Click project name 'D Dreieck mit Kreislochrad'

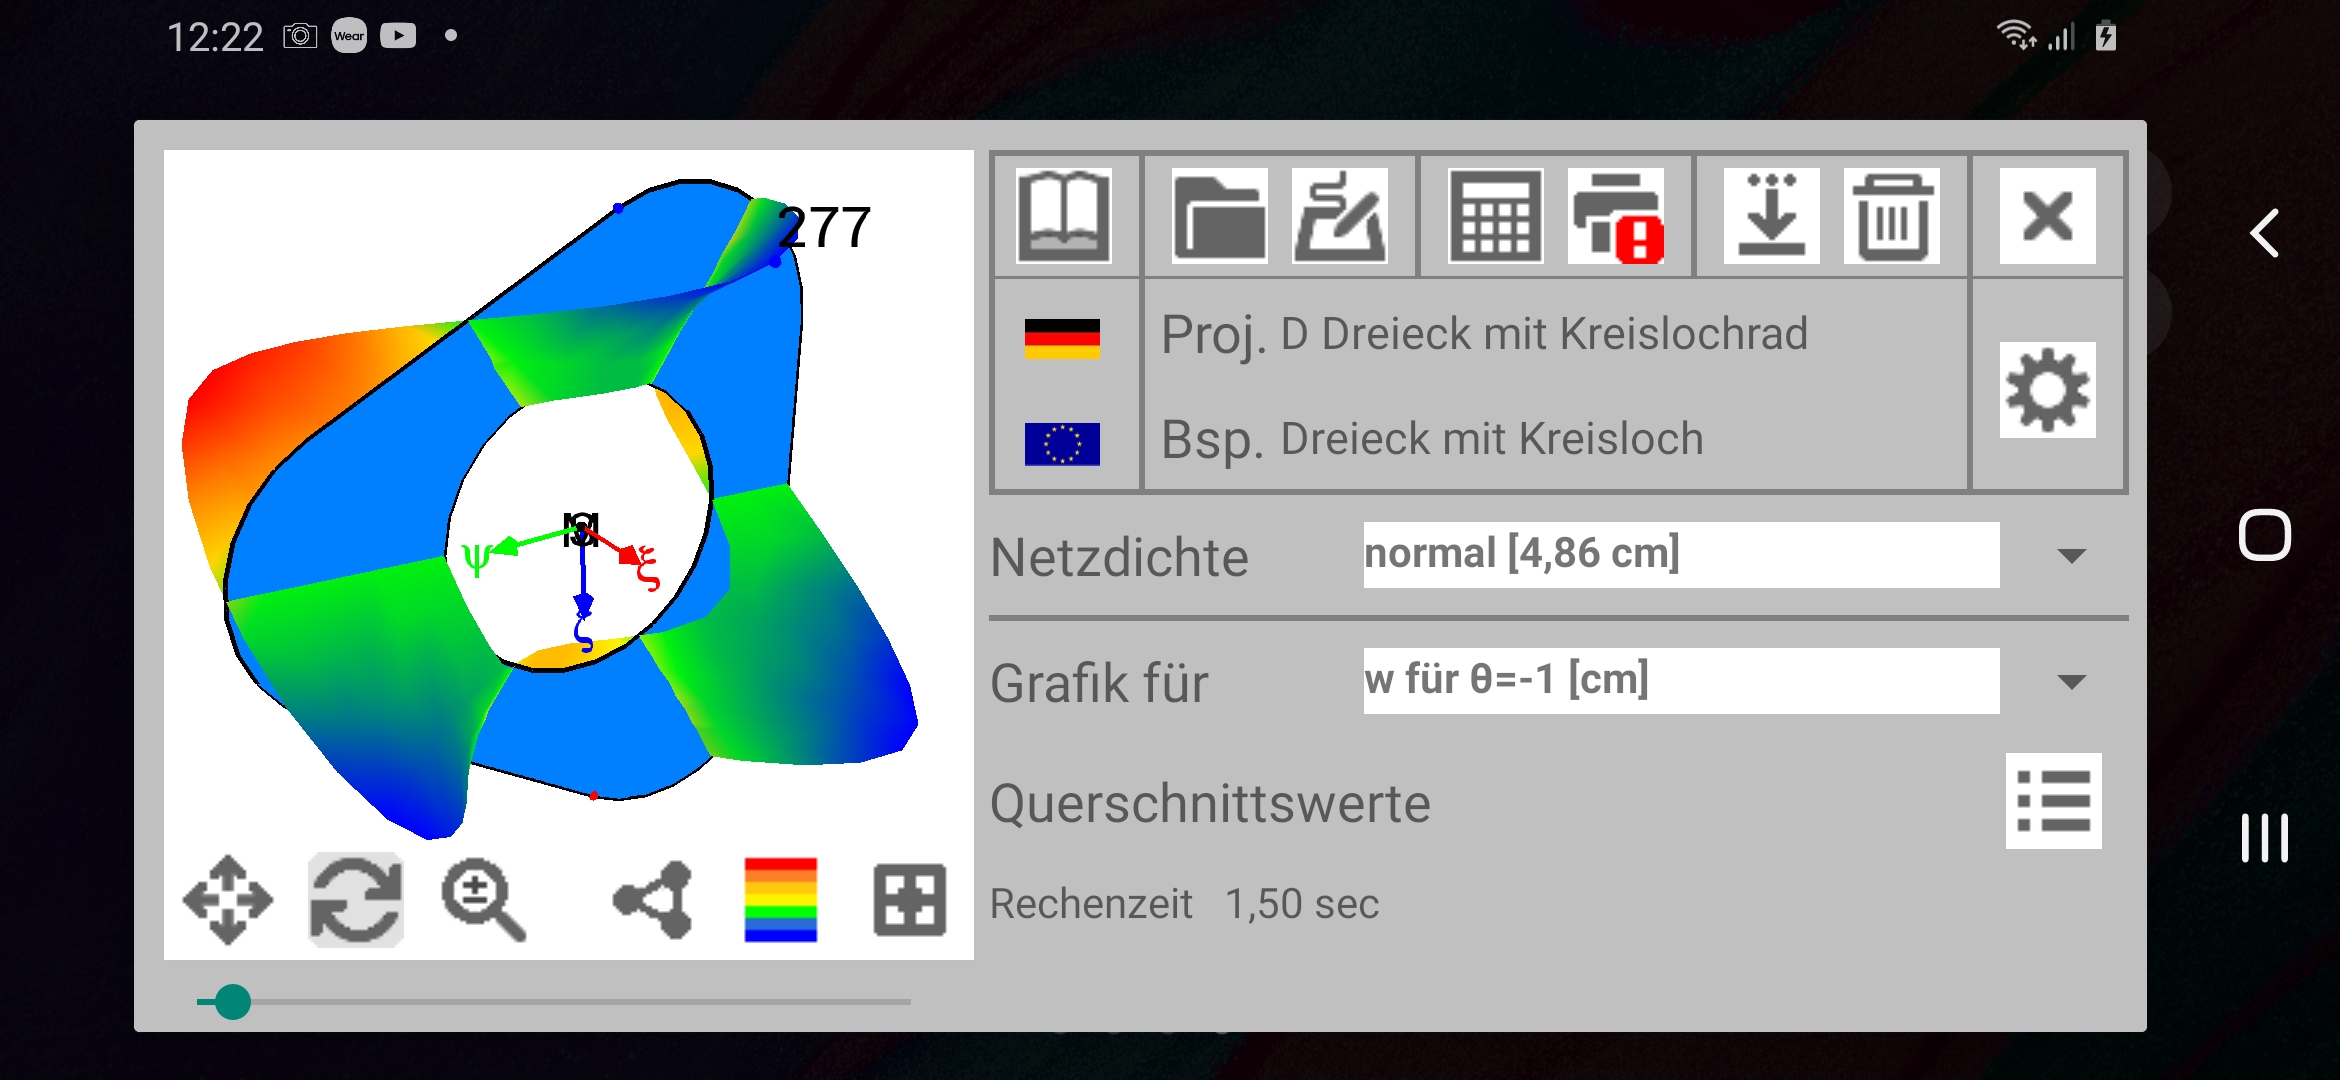click(1543, 335)
